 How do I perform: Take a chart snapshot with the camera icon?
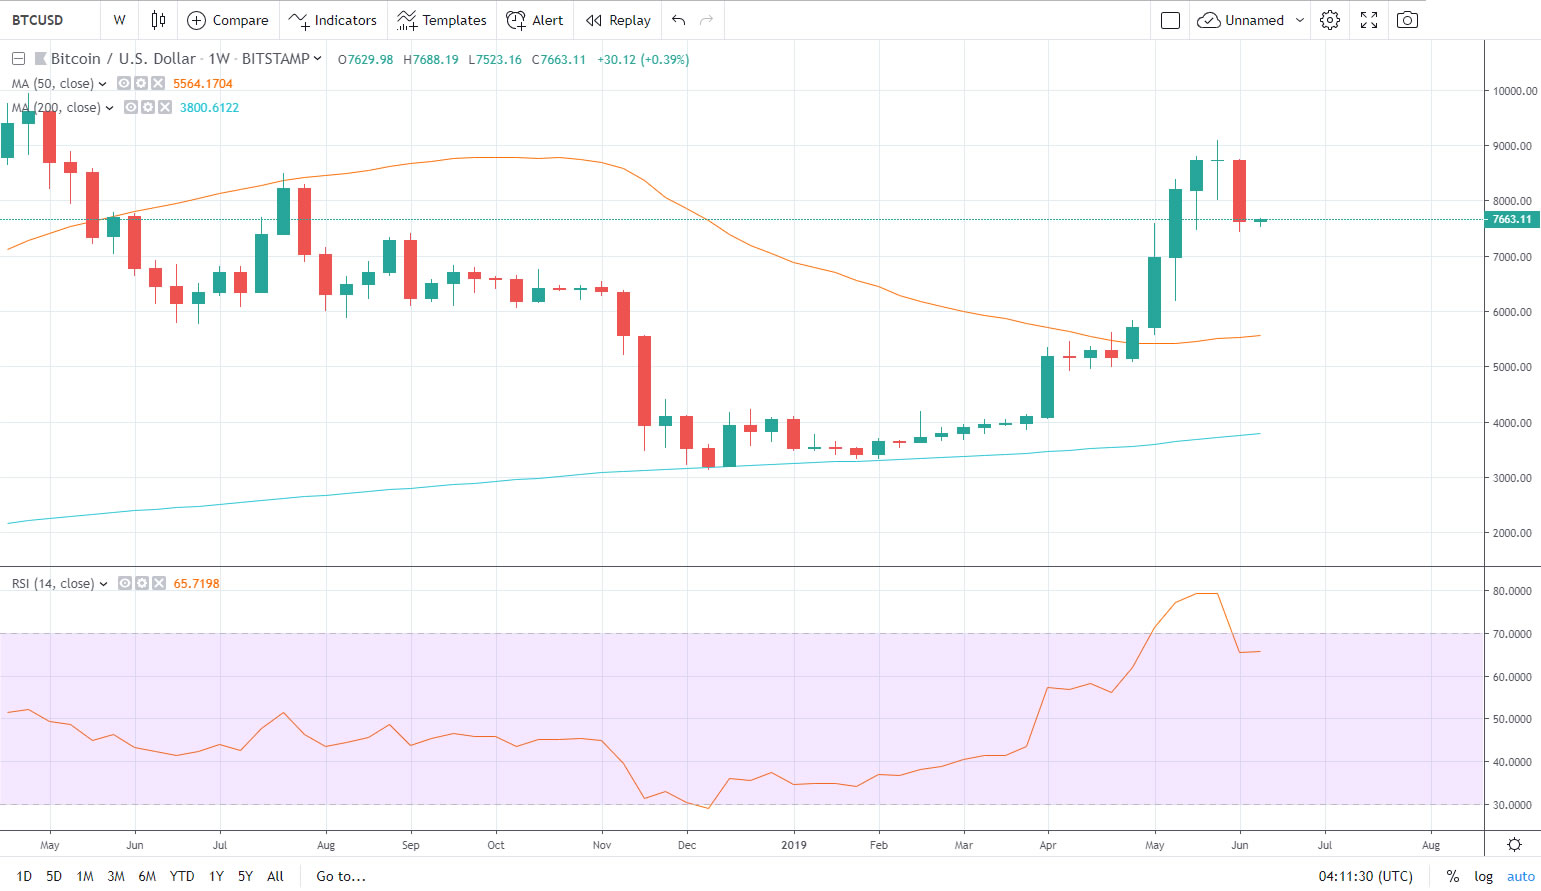pyautogui.click(x=1406, y=19)
